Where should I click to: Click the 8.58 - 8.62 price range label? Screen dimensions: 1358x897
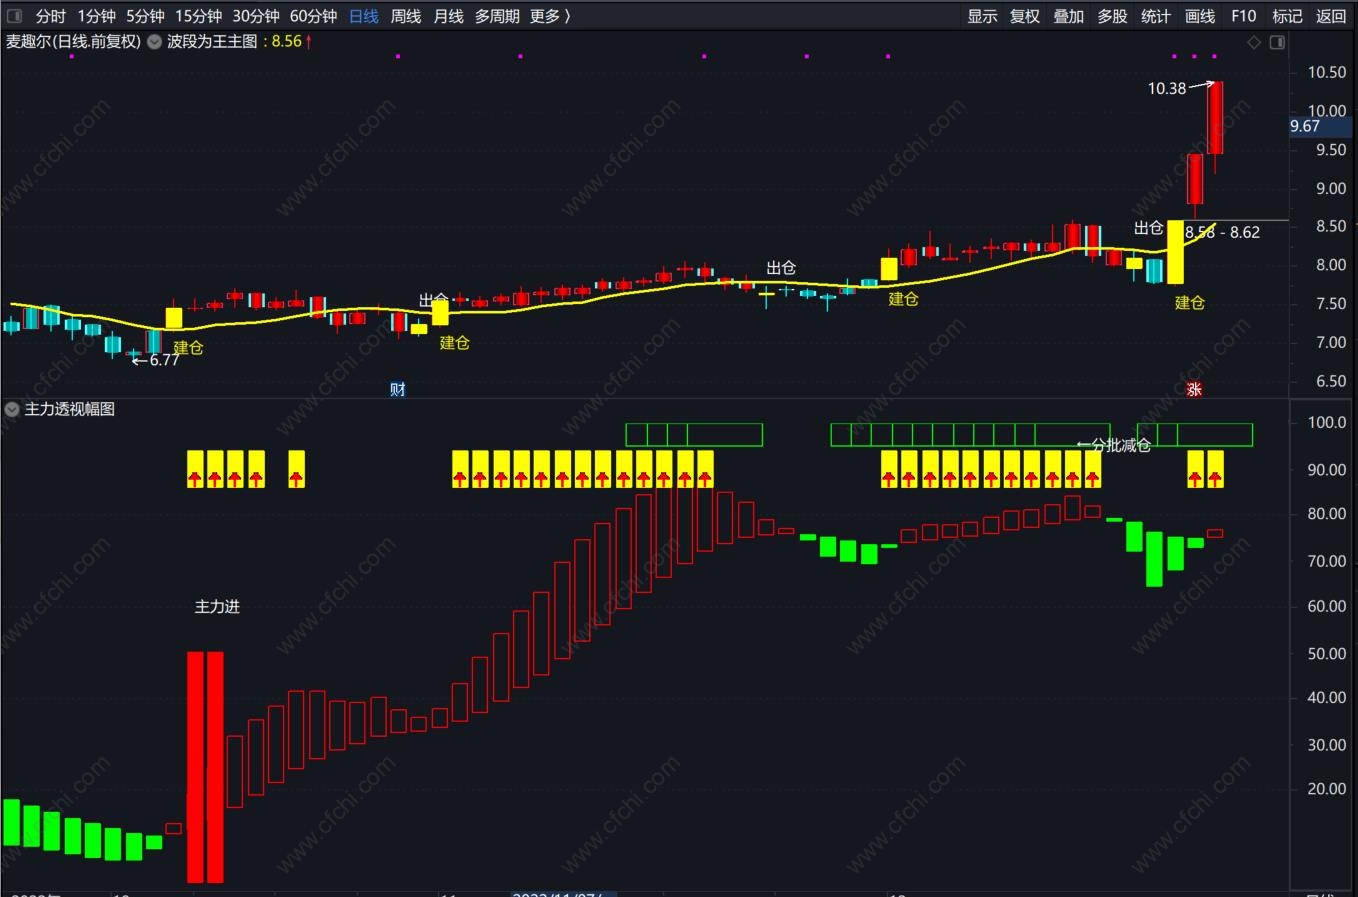click(x=1222, y=232)
